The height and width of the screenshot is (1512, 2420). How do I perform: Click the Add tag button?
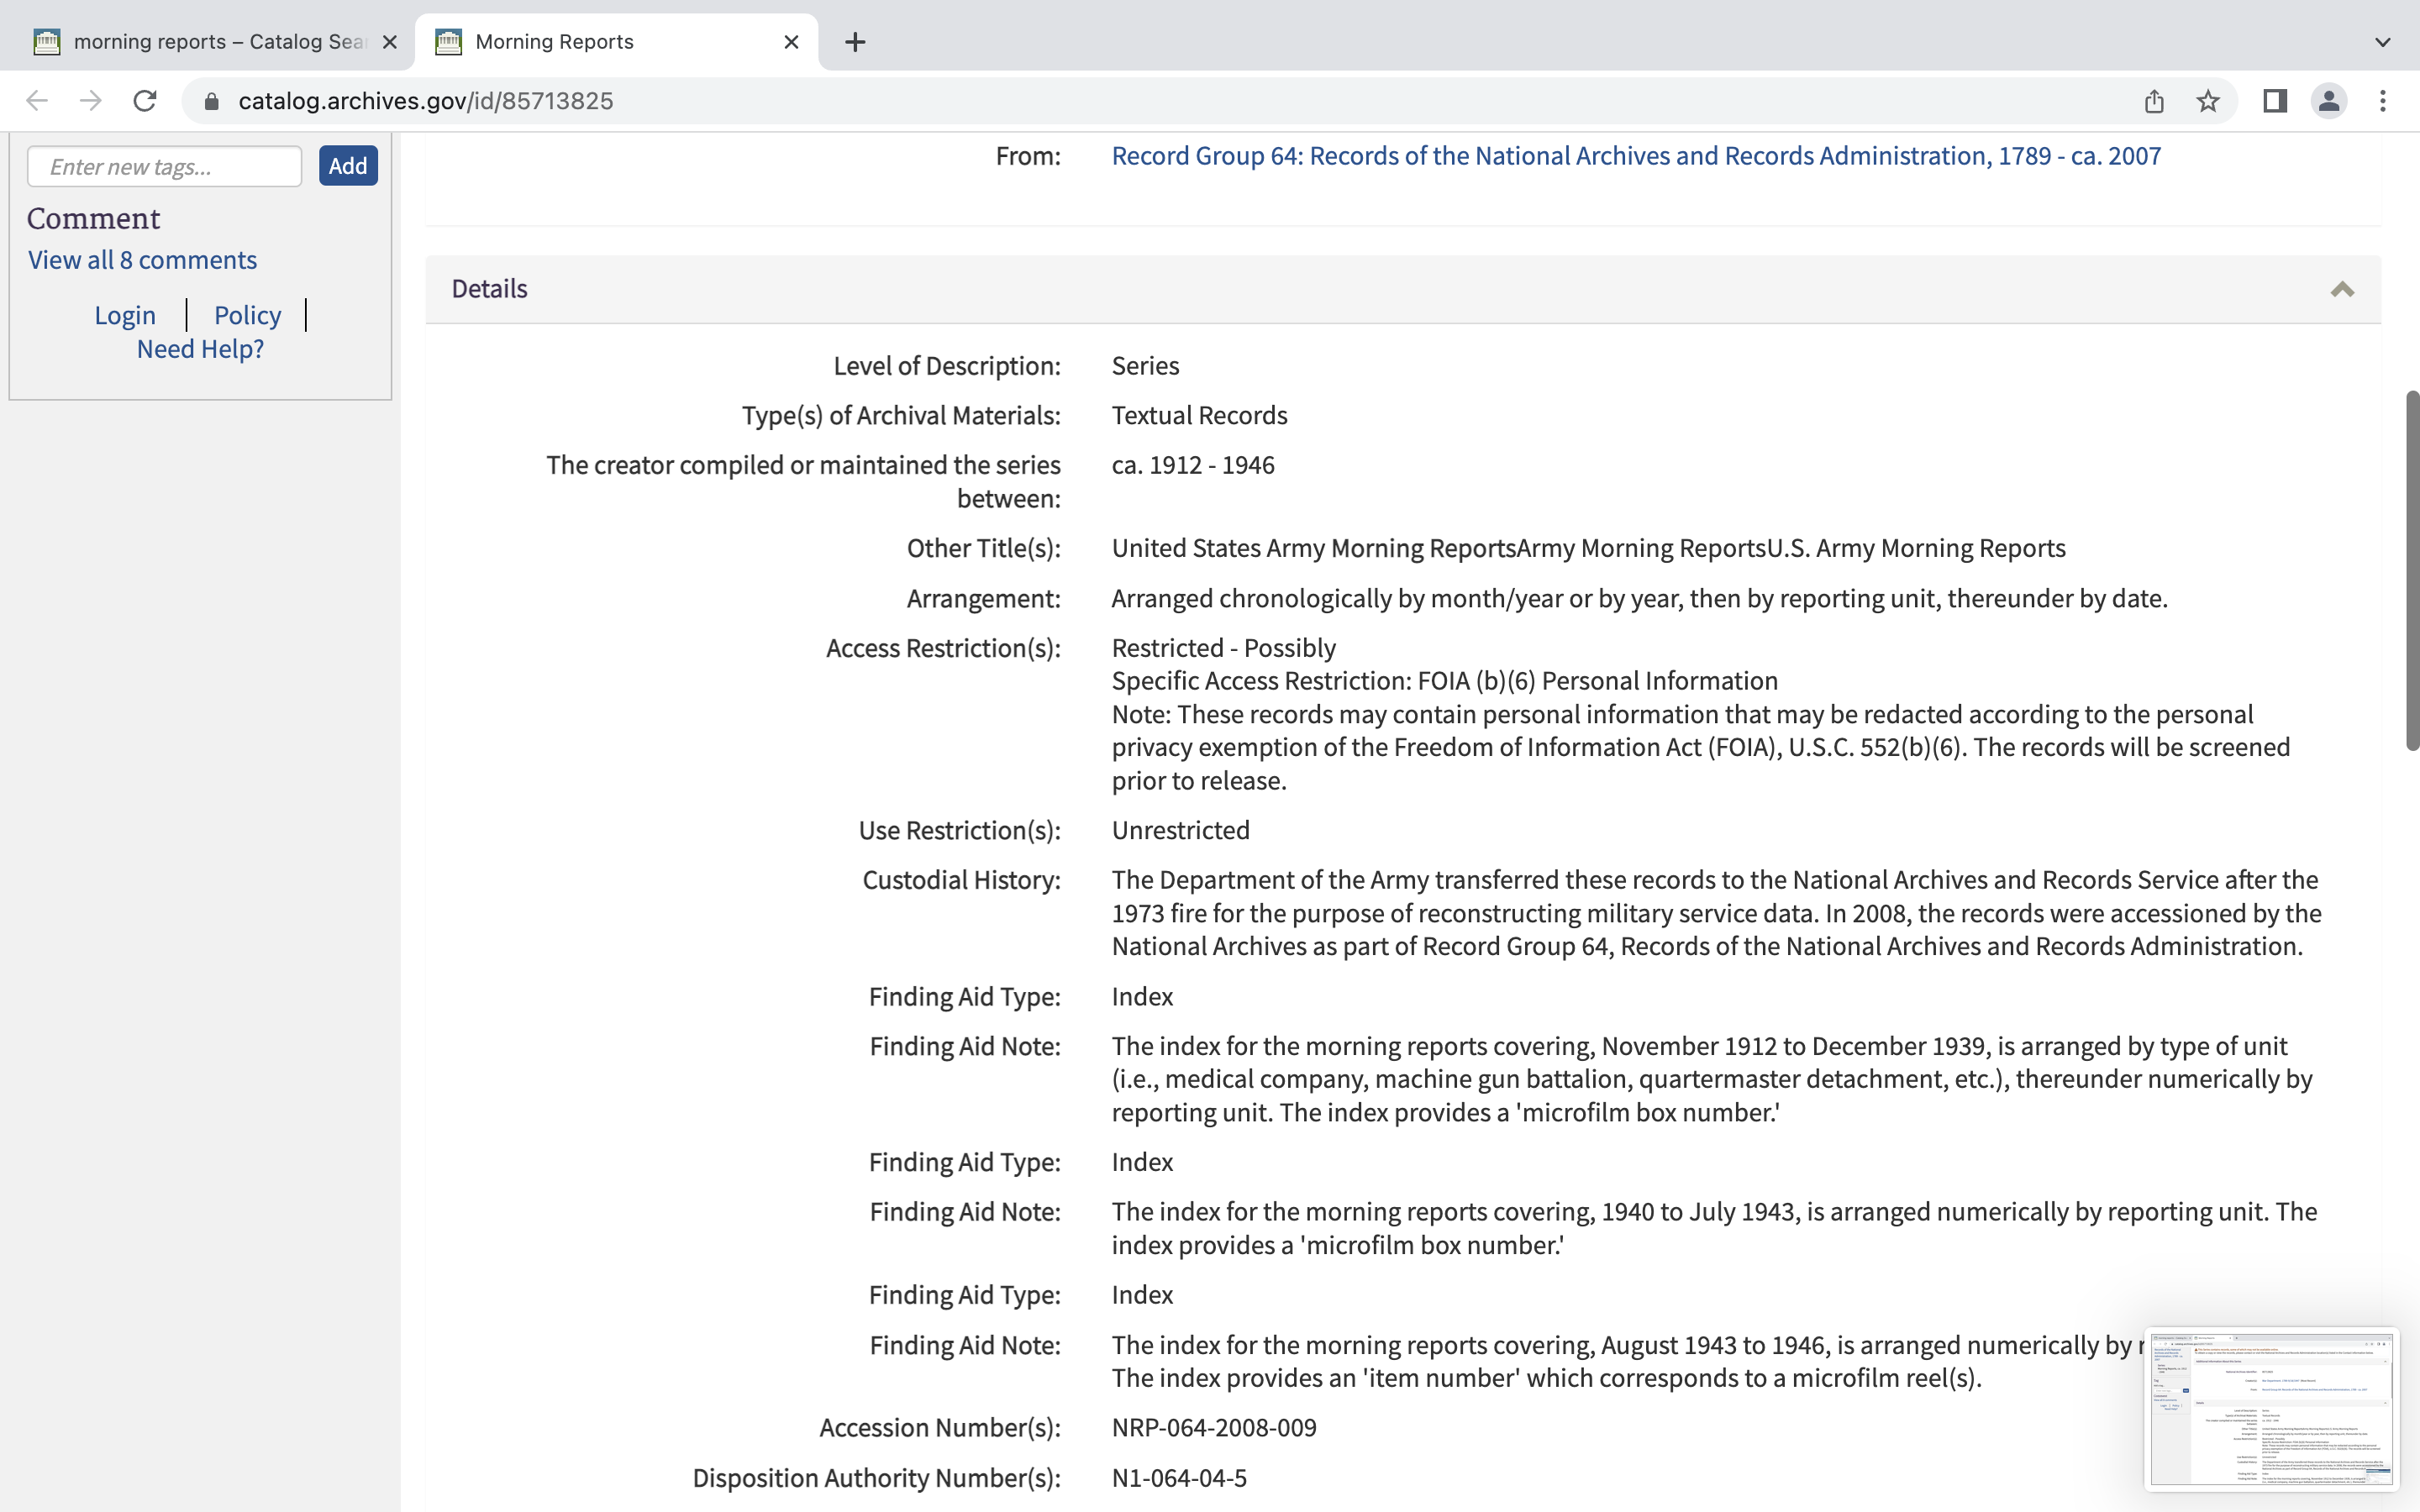click(x=348, y=166)
